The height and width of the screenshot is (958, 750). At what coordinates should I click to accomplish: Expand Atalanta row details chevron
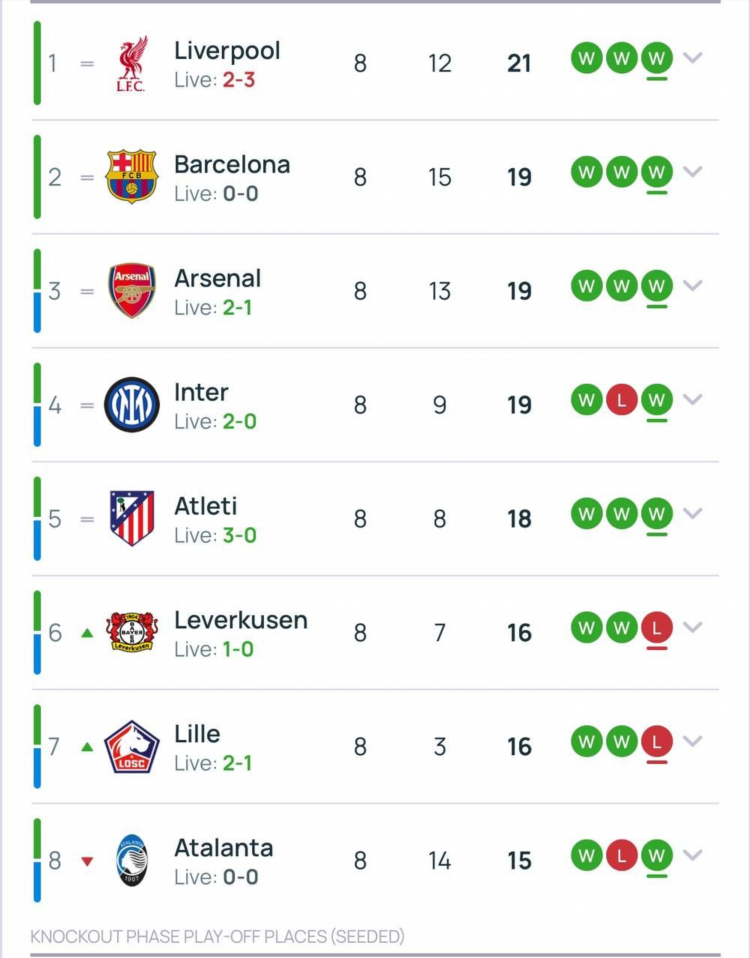(x=693, y=855)
